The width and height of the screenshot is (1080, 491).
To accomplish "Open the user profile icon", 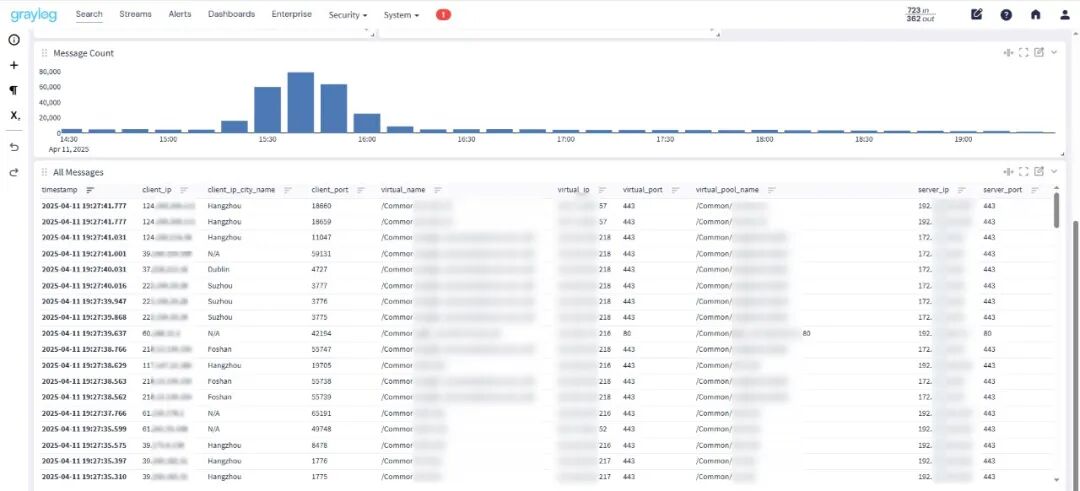I will (1065, 14).
